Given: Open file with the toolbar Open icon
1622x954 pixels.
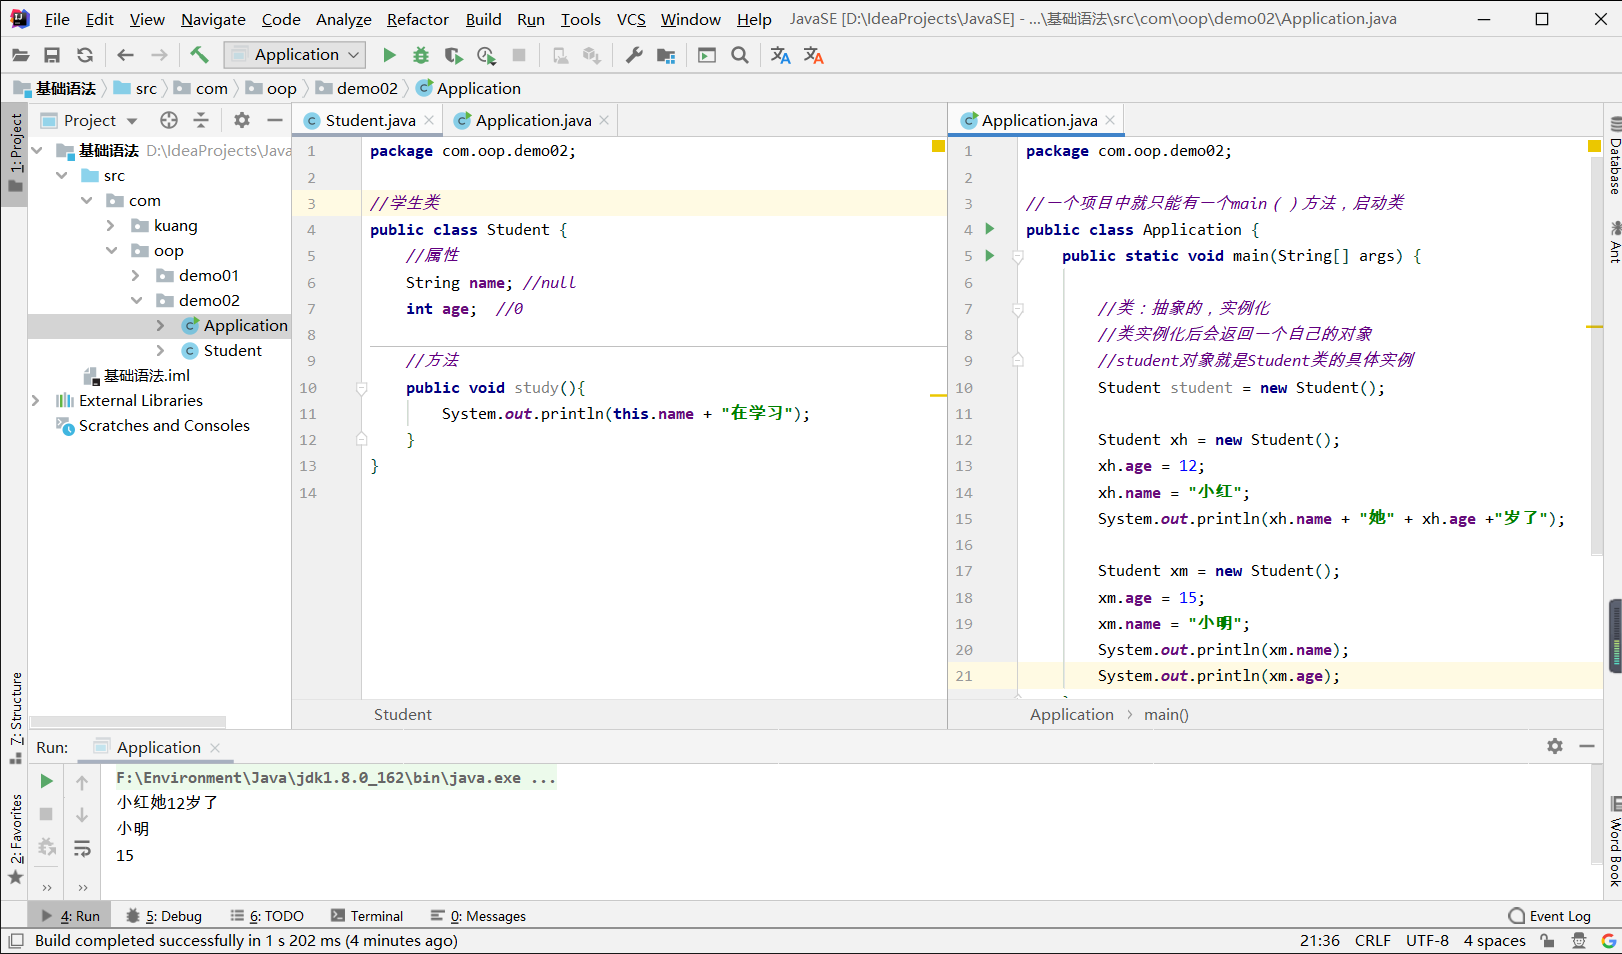Looking at the screenshot, I should 20,55.
